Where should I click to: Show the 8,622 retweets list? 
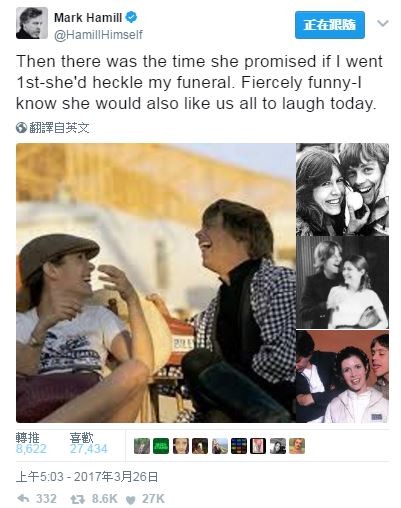pyautogui.click(x=31, y=444)
